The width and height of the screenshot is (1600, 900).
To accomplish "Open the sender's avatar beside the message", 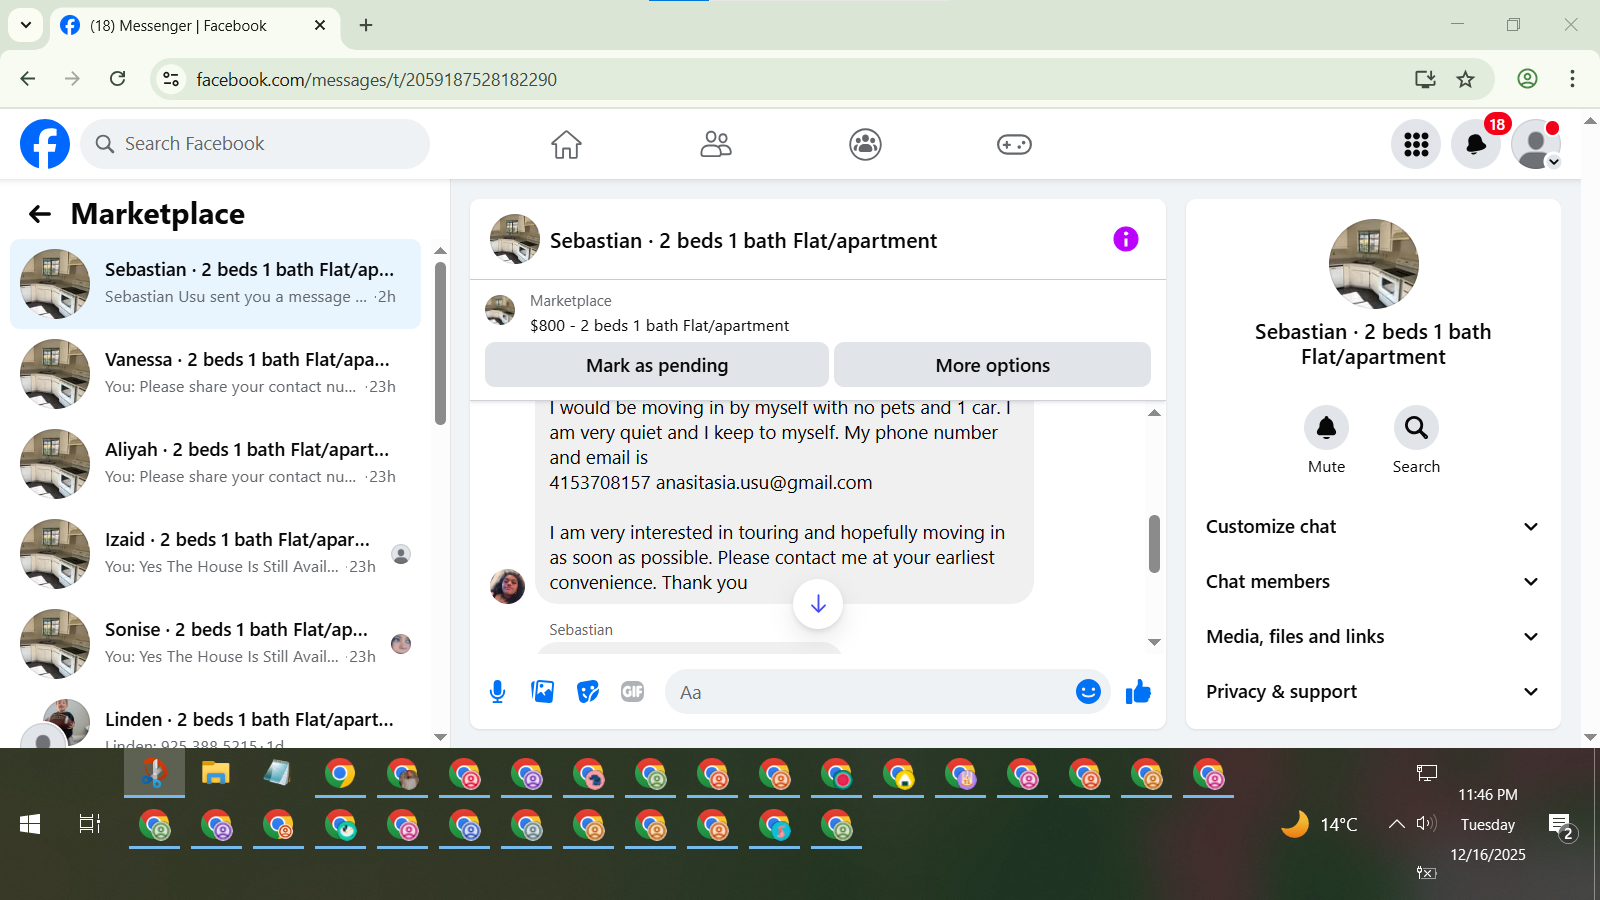I will 507,586.
